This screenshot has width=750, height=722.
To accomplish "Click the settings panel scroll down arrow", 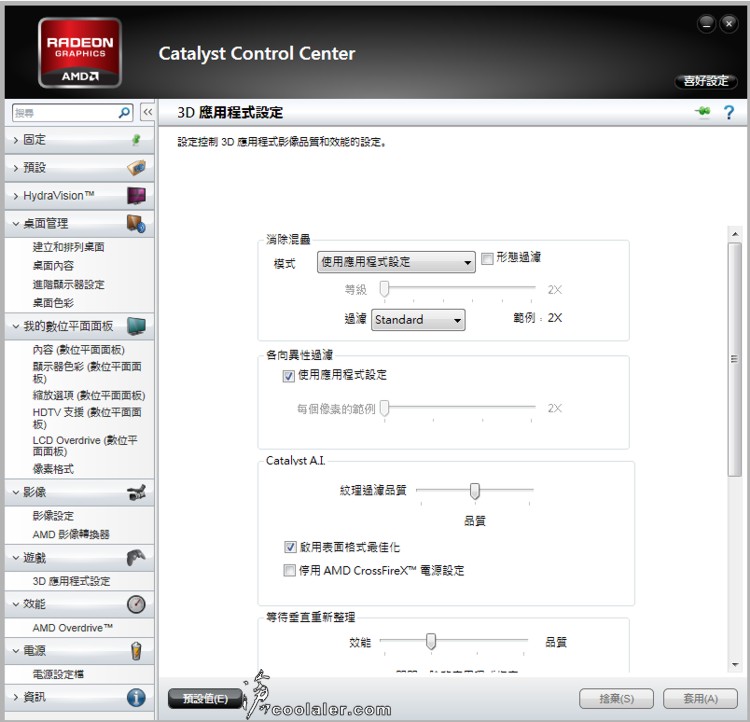I will 735,665.
